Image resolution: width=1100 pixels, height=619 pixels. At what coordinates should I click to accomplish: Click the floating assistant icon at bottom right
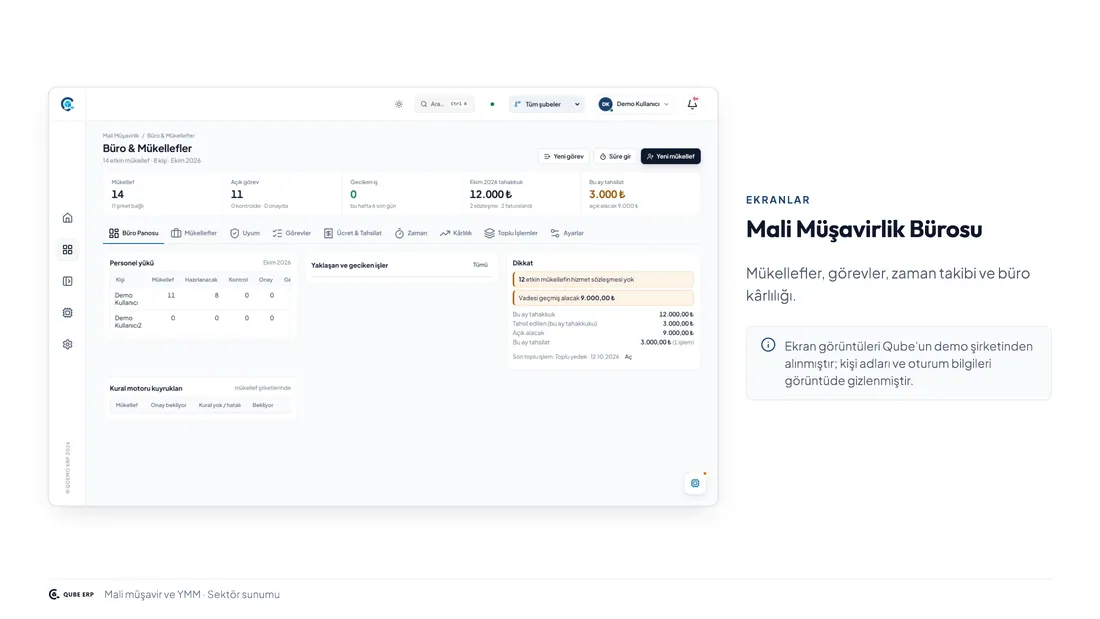click(x=695, y=484)
